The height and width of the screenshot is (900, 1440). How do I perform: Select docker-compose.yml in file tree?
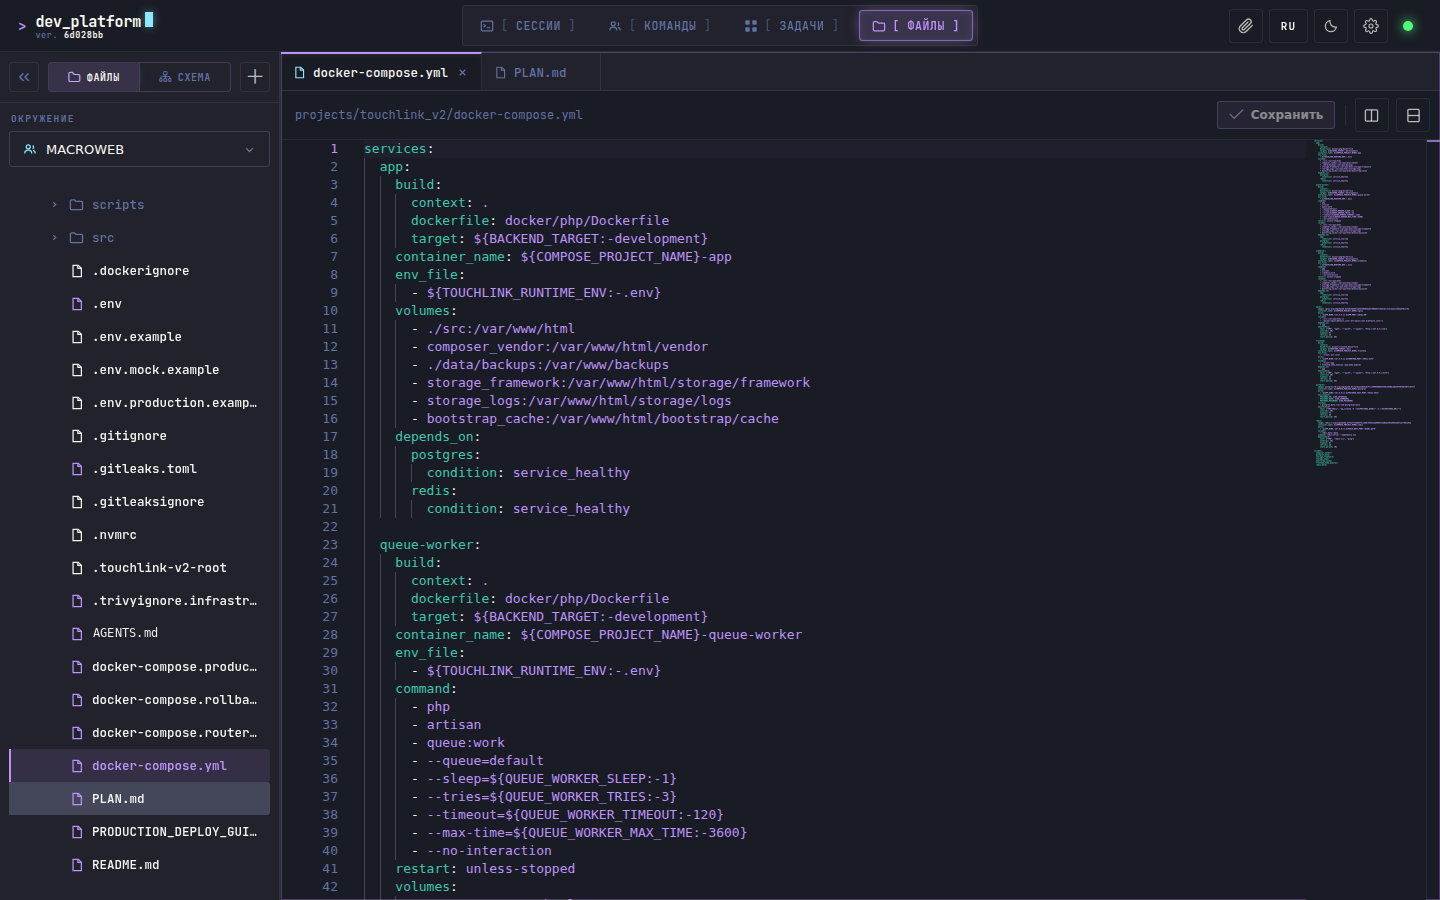click(x=139, y=766)
